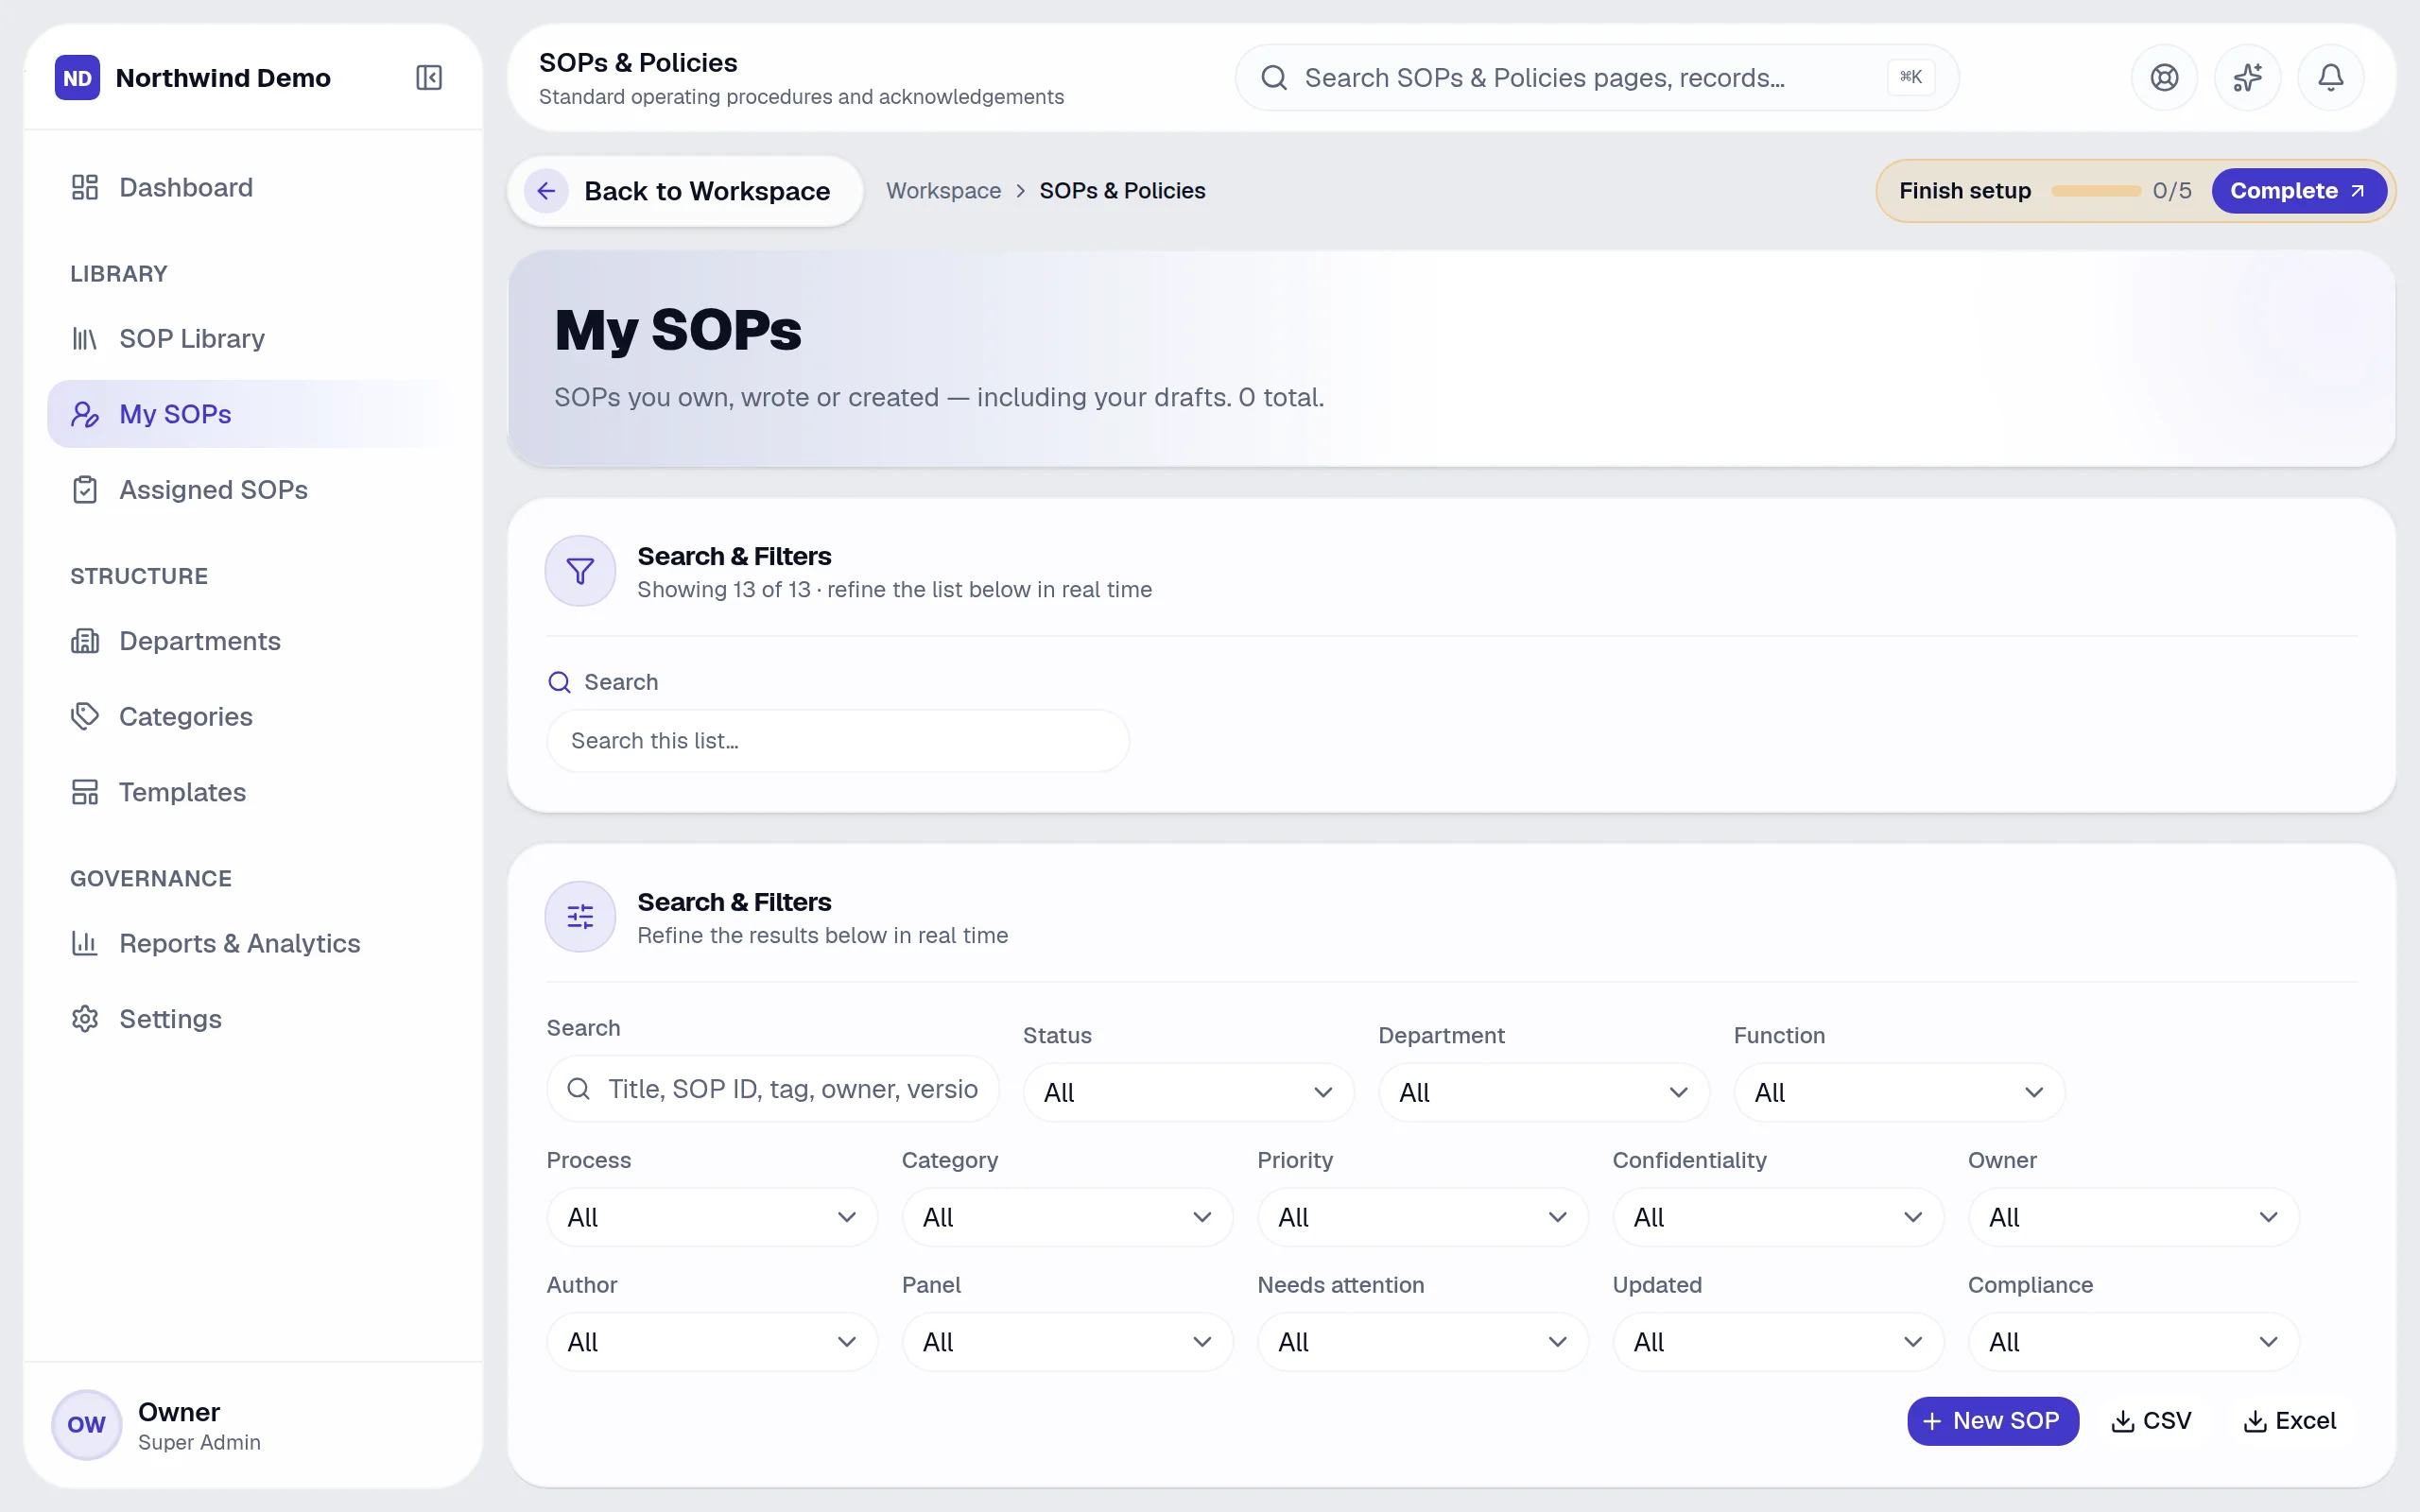Expand the Process dropdown
The height and width of the screenshot is (1512, 2420).
(712, 1217)
